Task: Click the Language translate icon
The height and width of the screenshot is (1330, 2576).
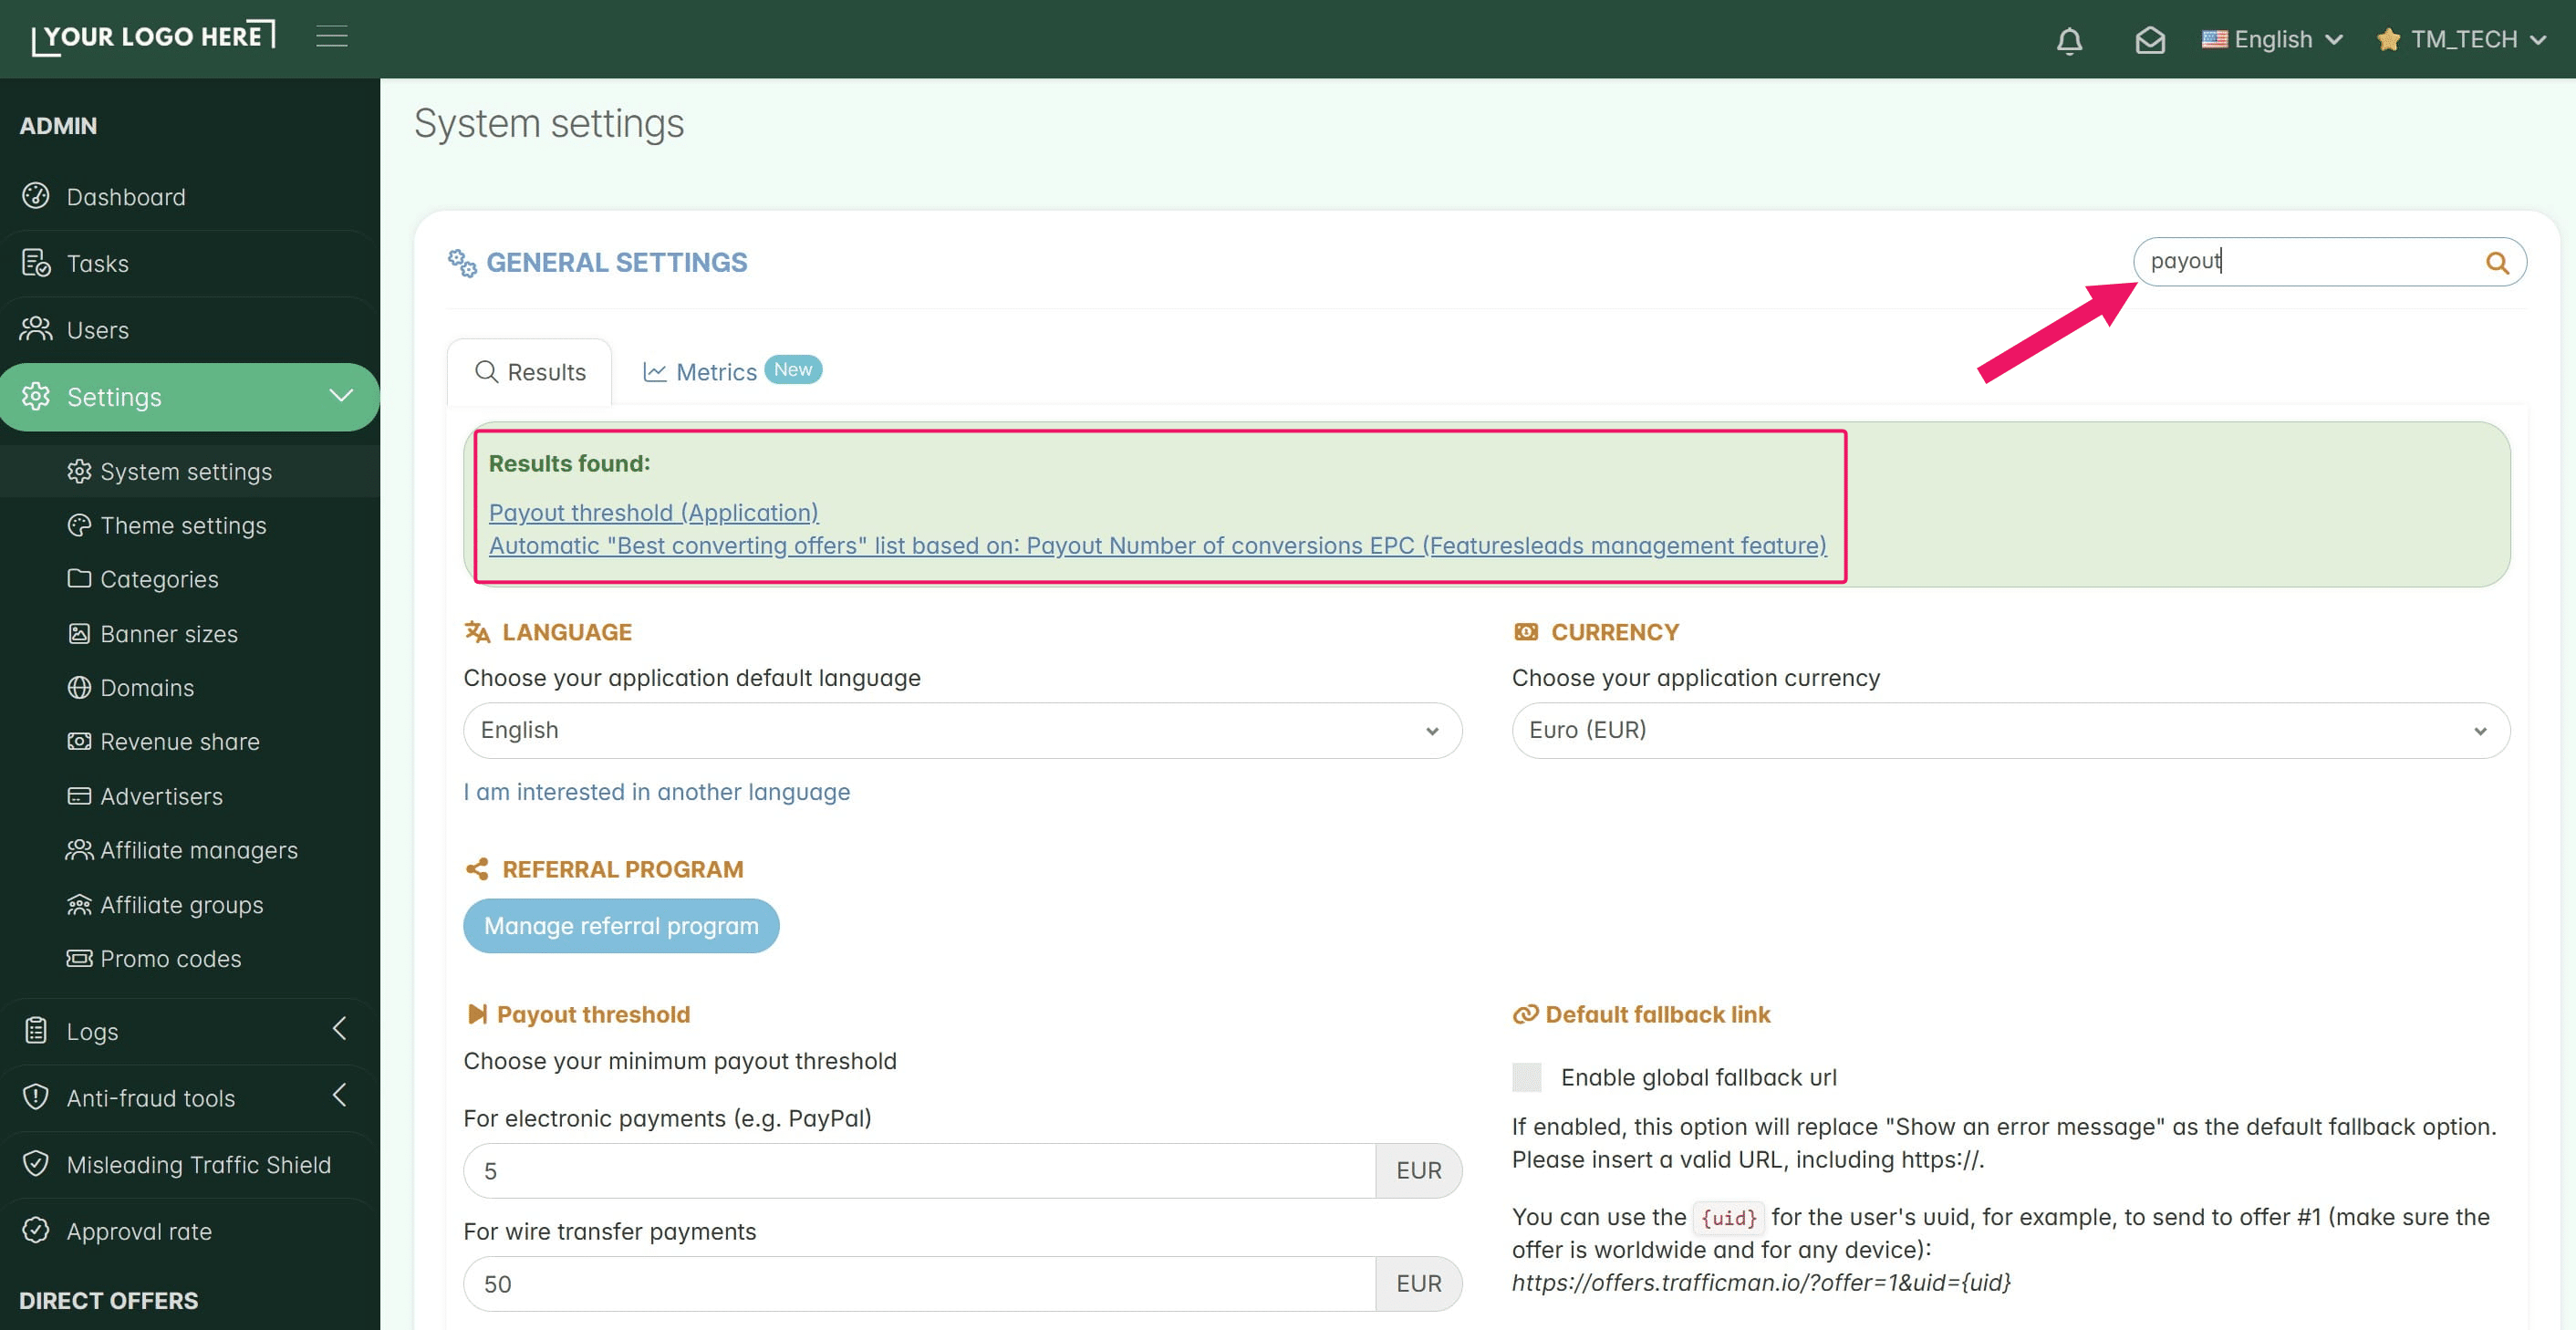Action: 477,632
